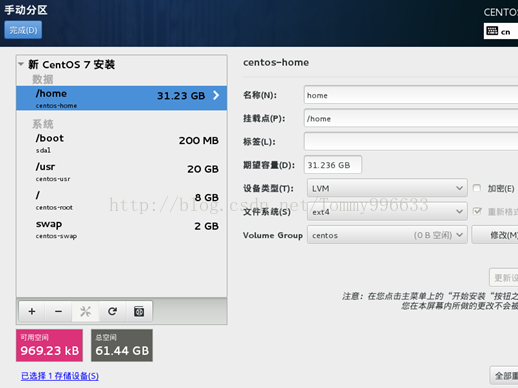The height and width of the screenshot is (388, 518).
Task: Click the keyboard layout icon
Action: click(492, 31)
